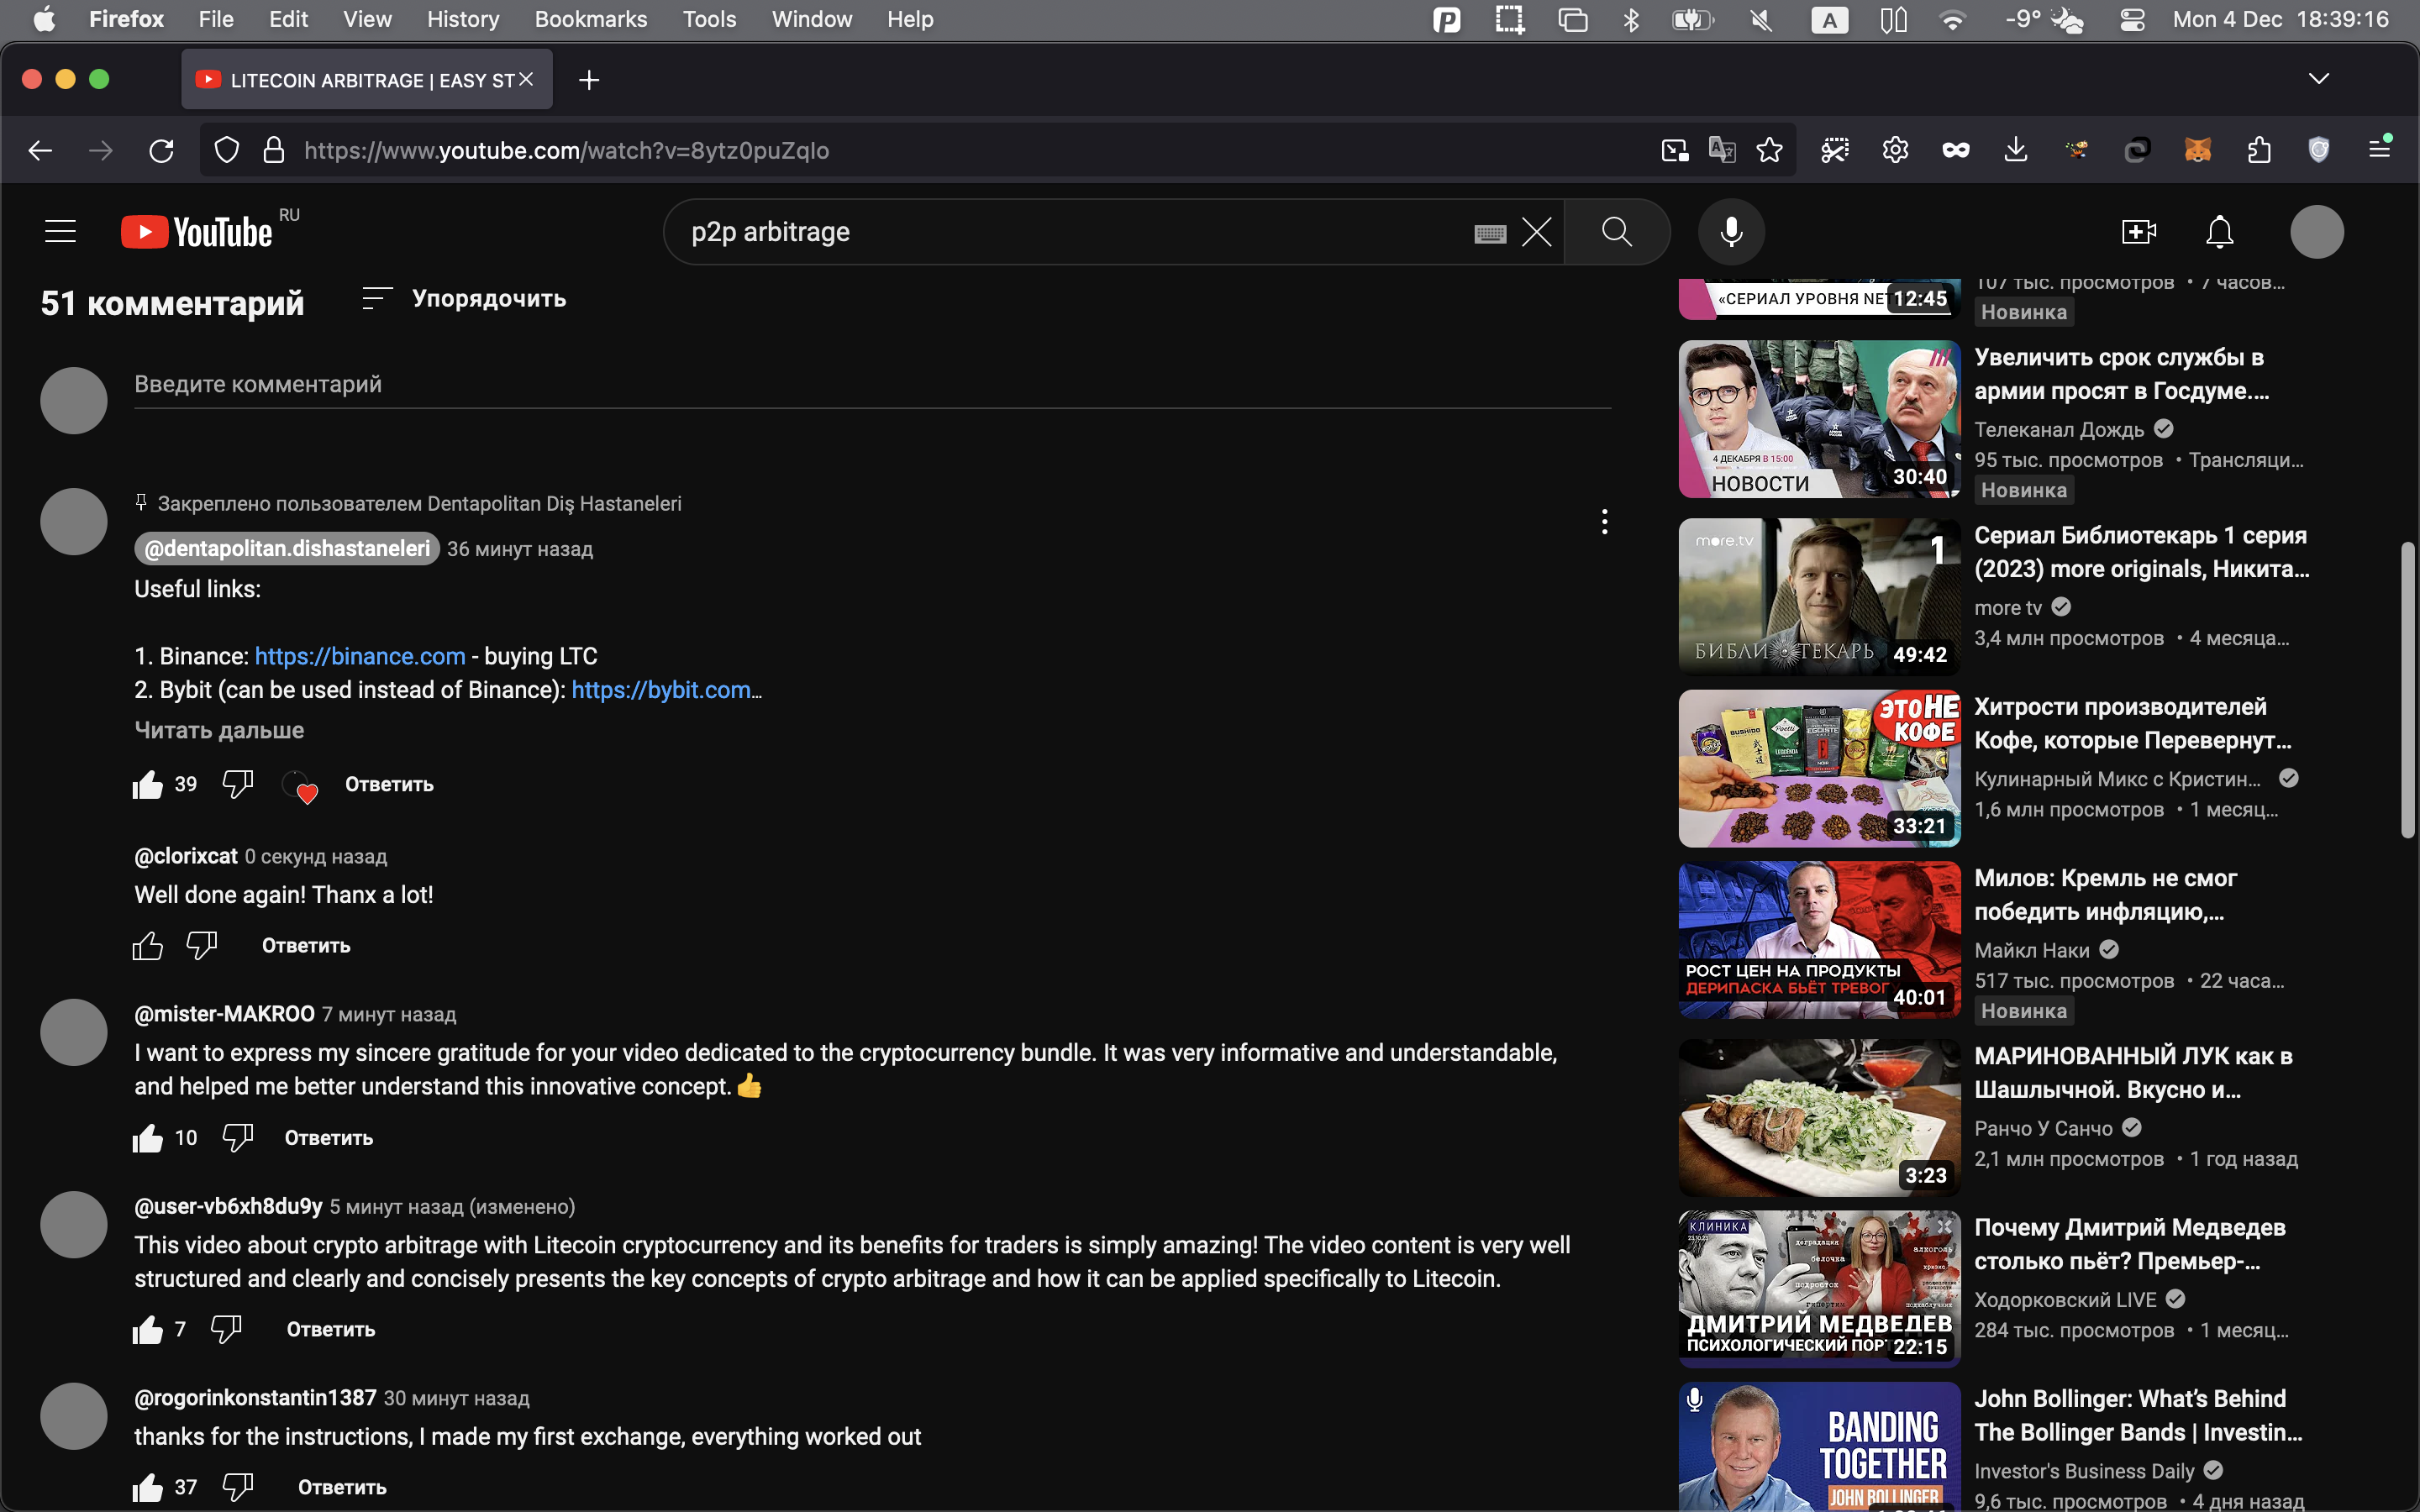
Task: Open pinned comment three-dot menu
Action: (1604, 521)
